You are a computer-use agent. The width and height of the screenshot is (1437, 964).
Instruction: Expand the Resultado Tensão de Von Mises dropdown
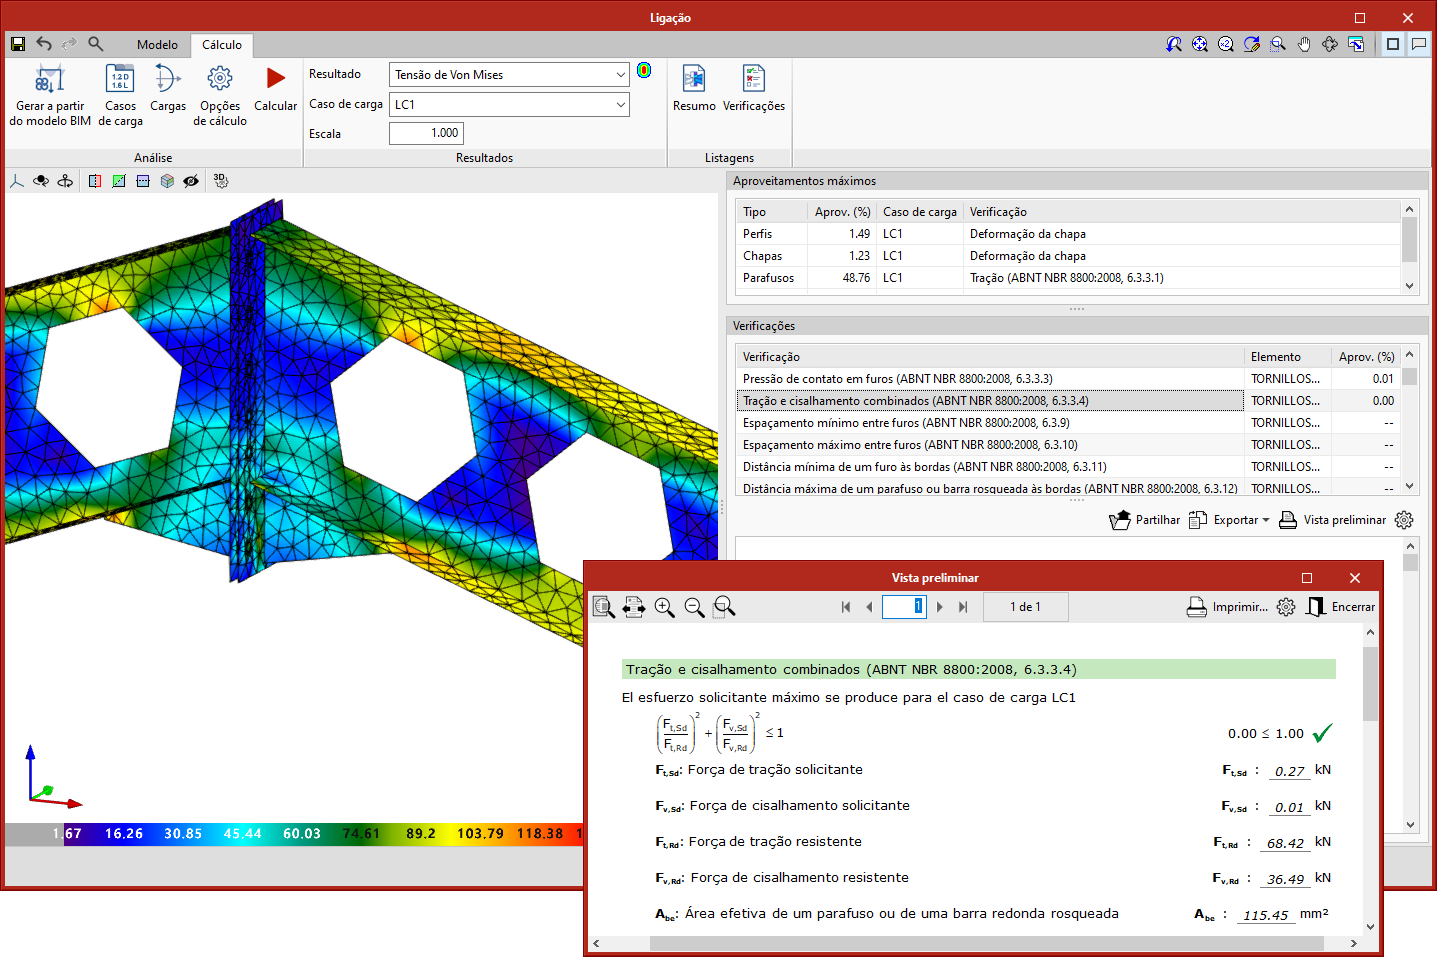tap(620, 75)
